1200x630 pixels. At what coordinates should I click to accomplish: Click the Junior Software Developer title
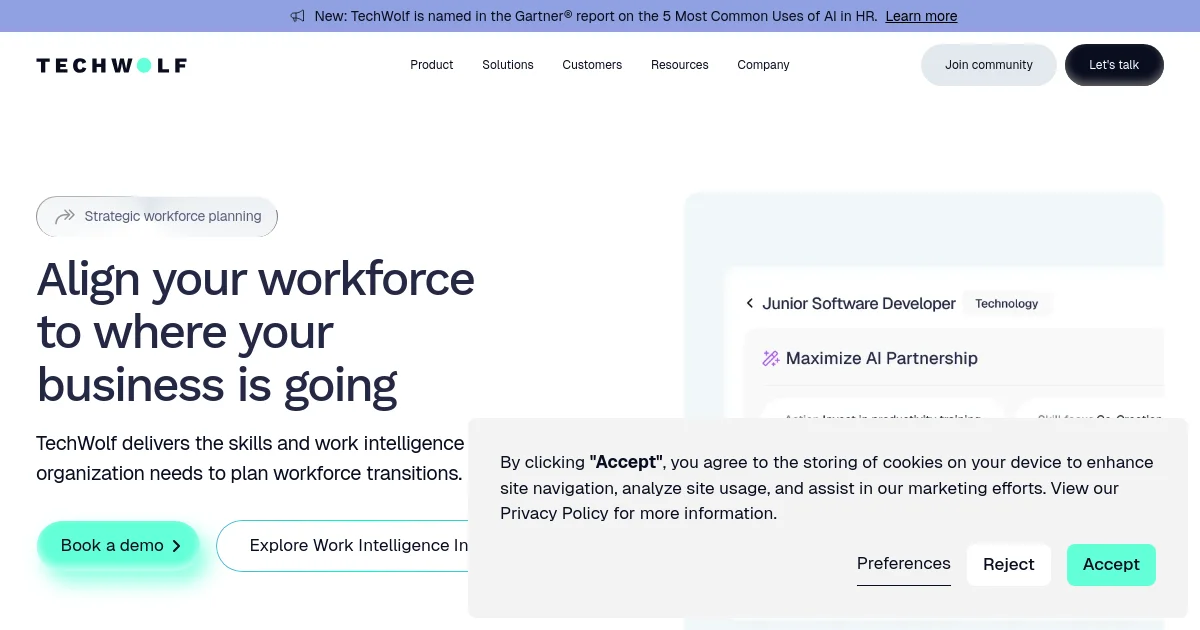(x=859, y=304)
